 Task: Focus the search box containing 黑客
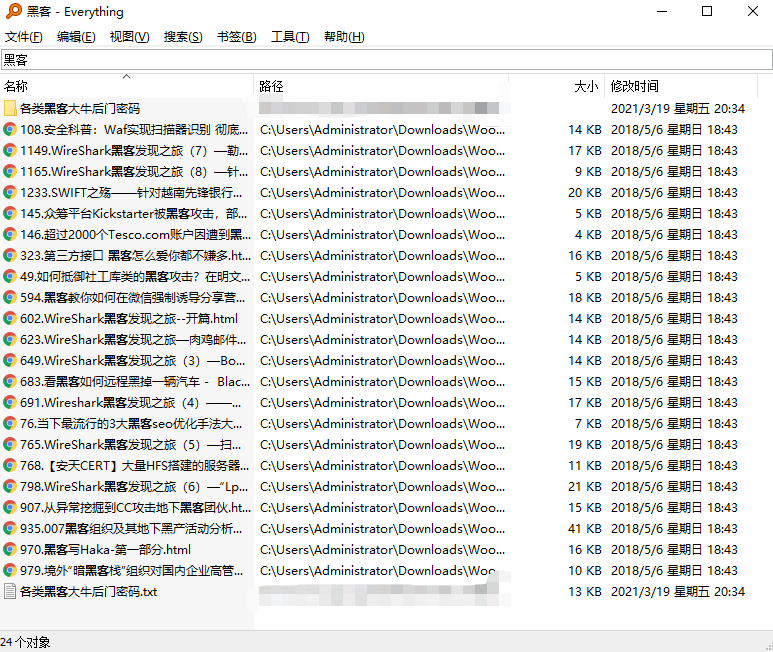click(x=386, y=60)
